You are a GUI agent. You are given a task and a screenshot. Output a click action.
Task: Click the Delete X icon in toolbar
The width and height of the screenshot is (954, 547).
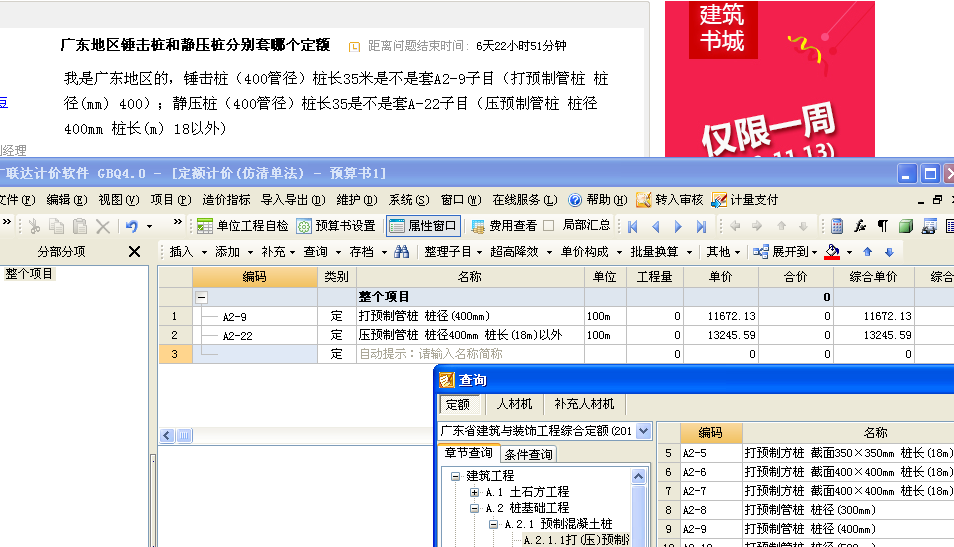103,226
